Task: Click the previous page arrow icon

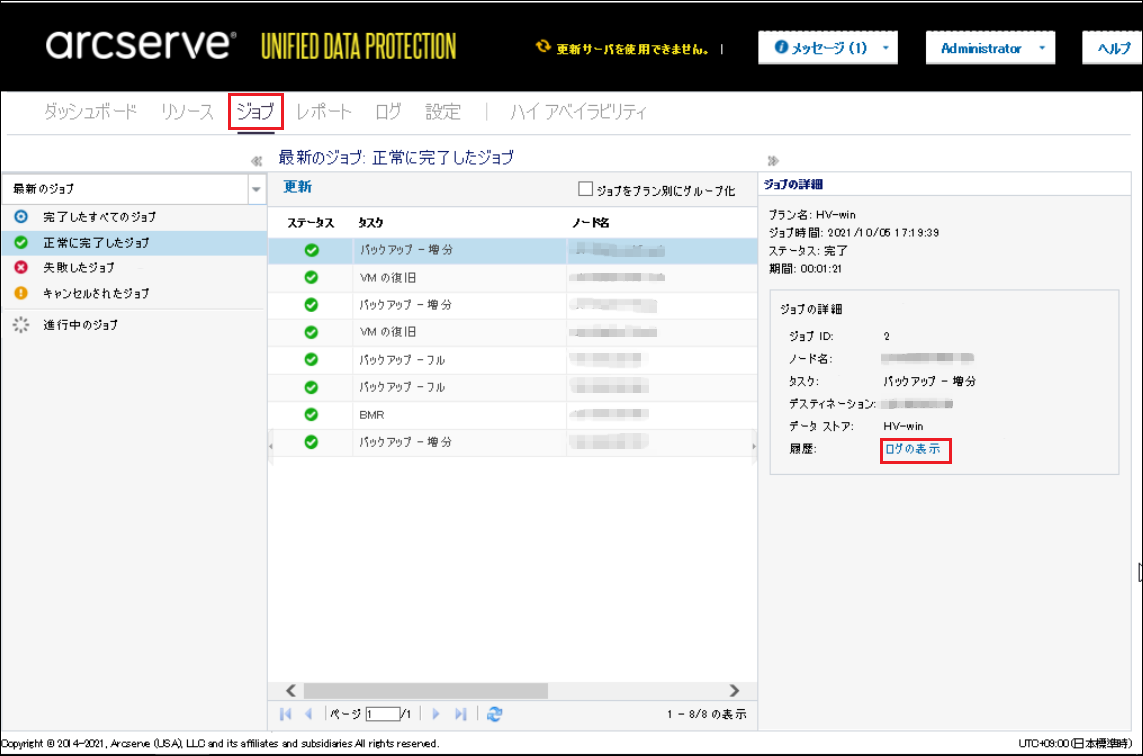Action: pos(309,714)
